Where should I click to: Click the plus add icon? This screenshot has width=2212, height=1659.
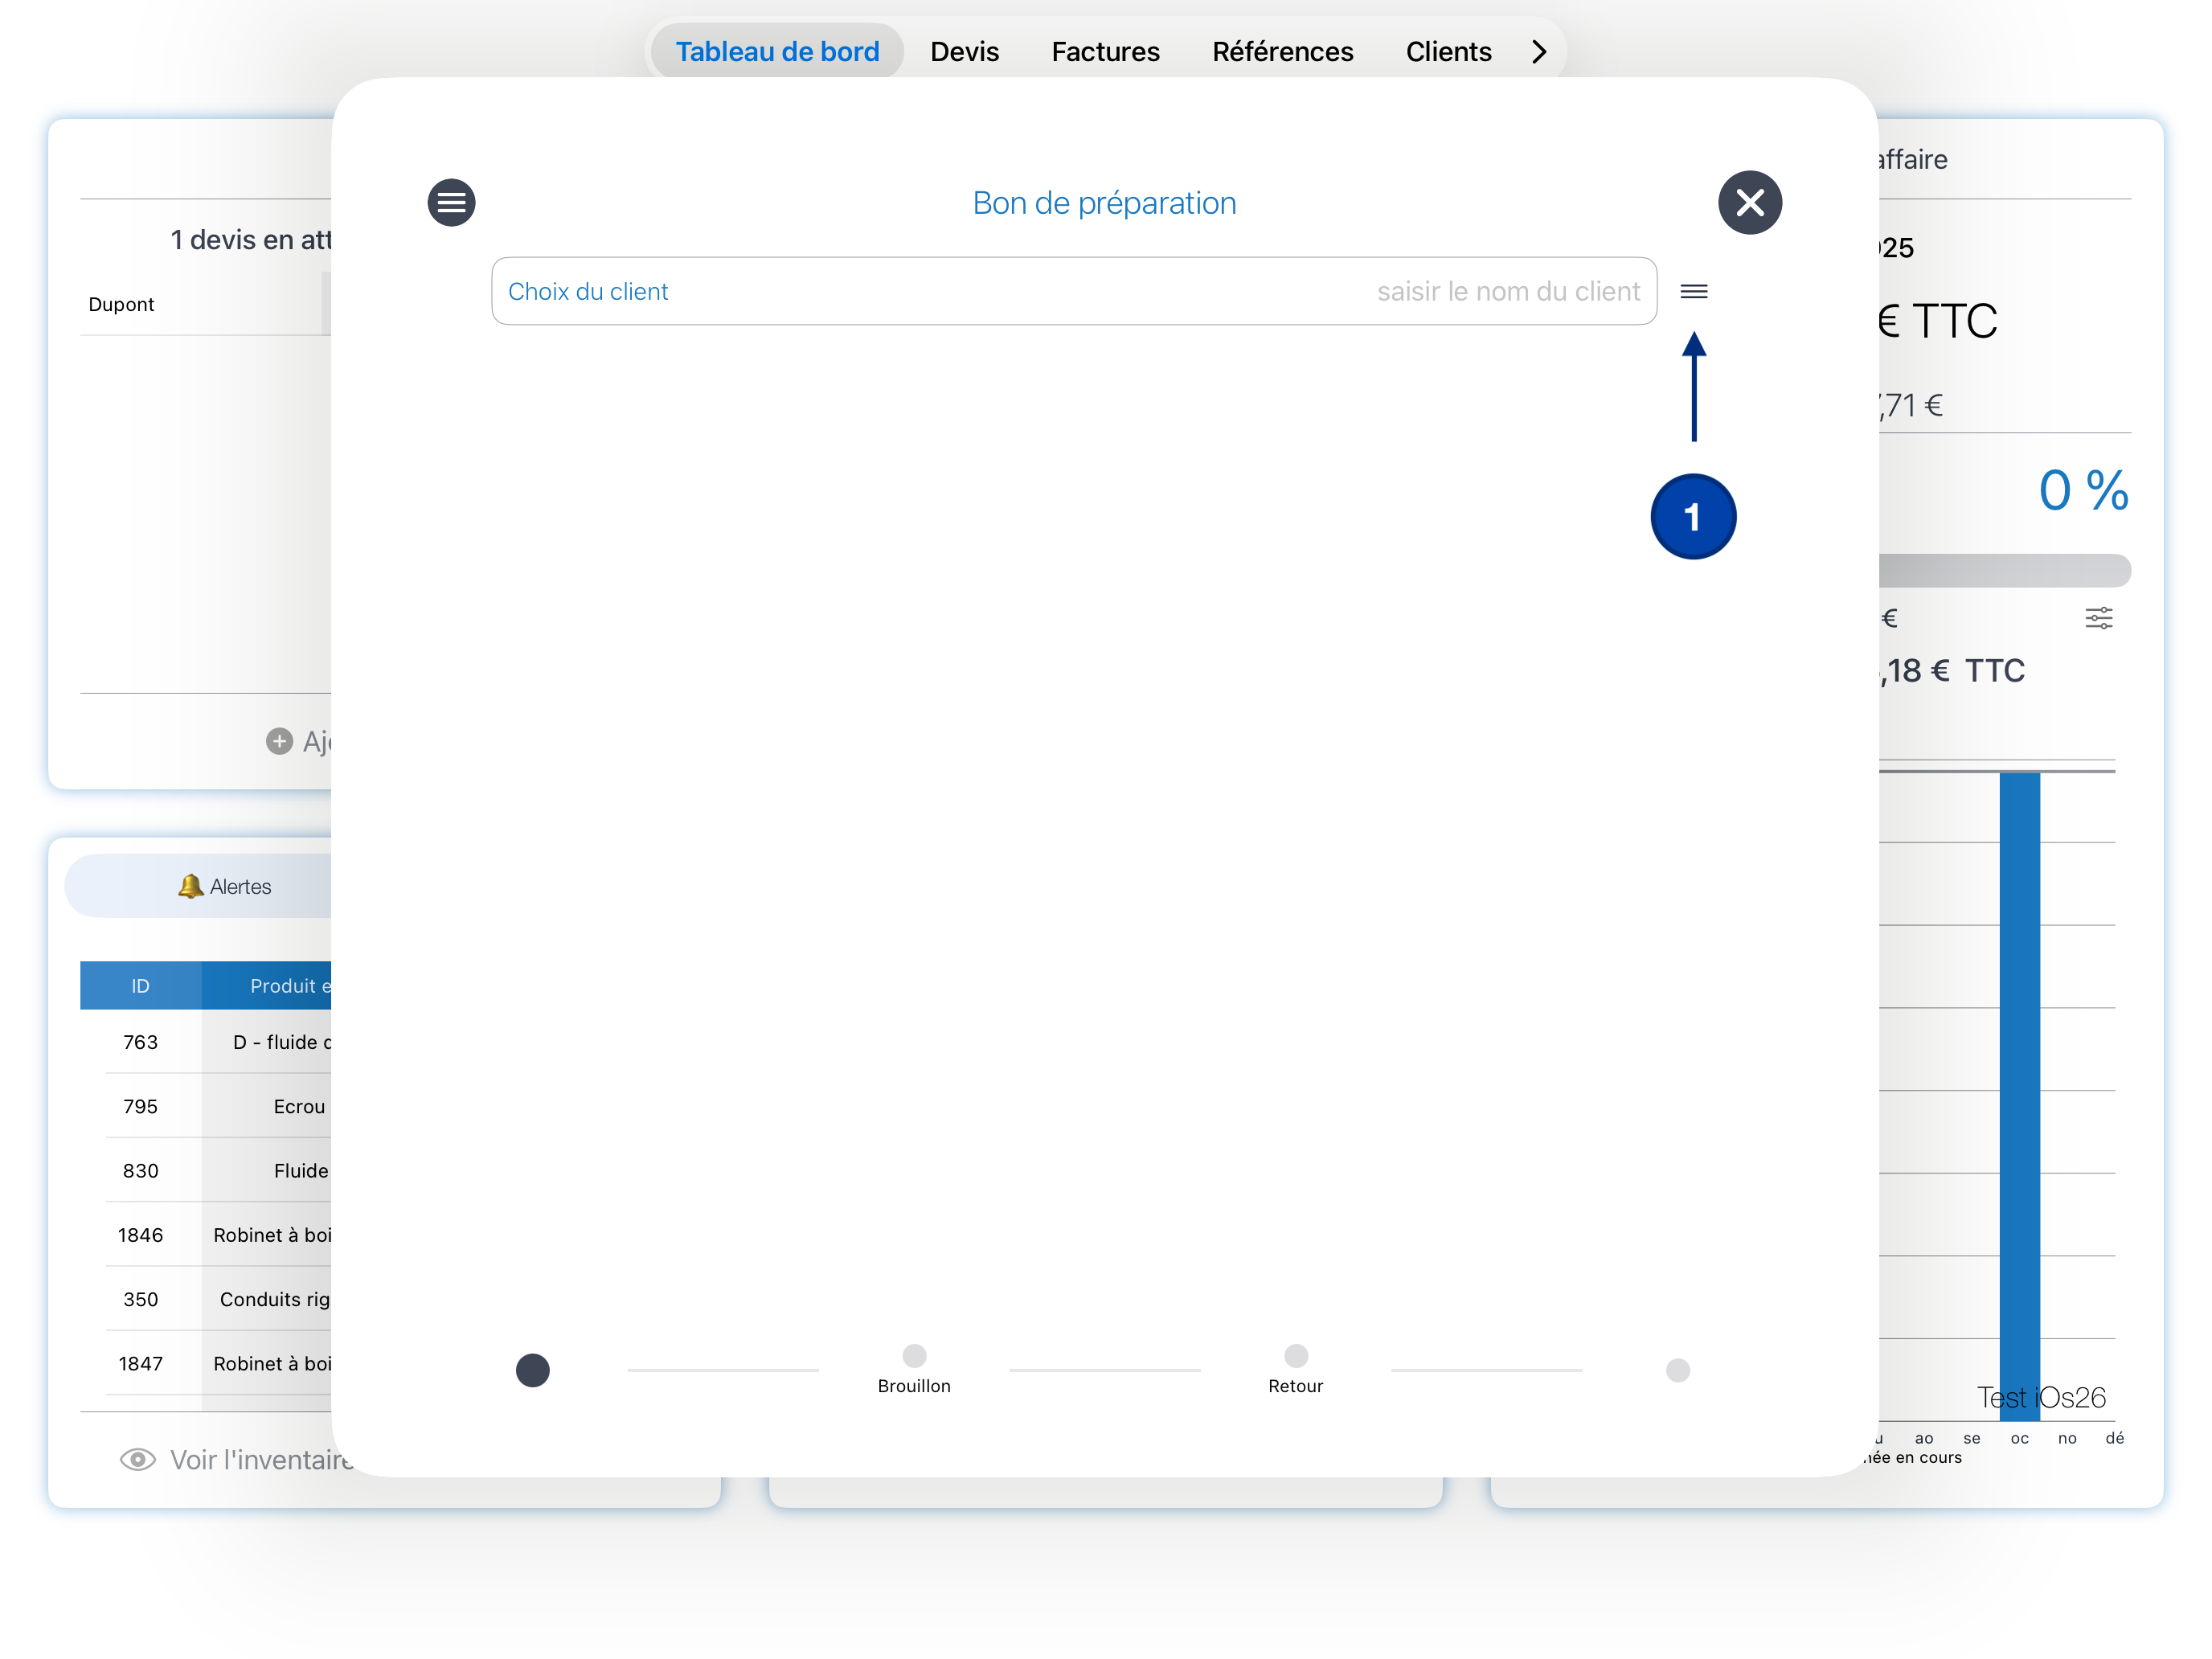point(280,741)
